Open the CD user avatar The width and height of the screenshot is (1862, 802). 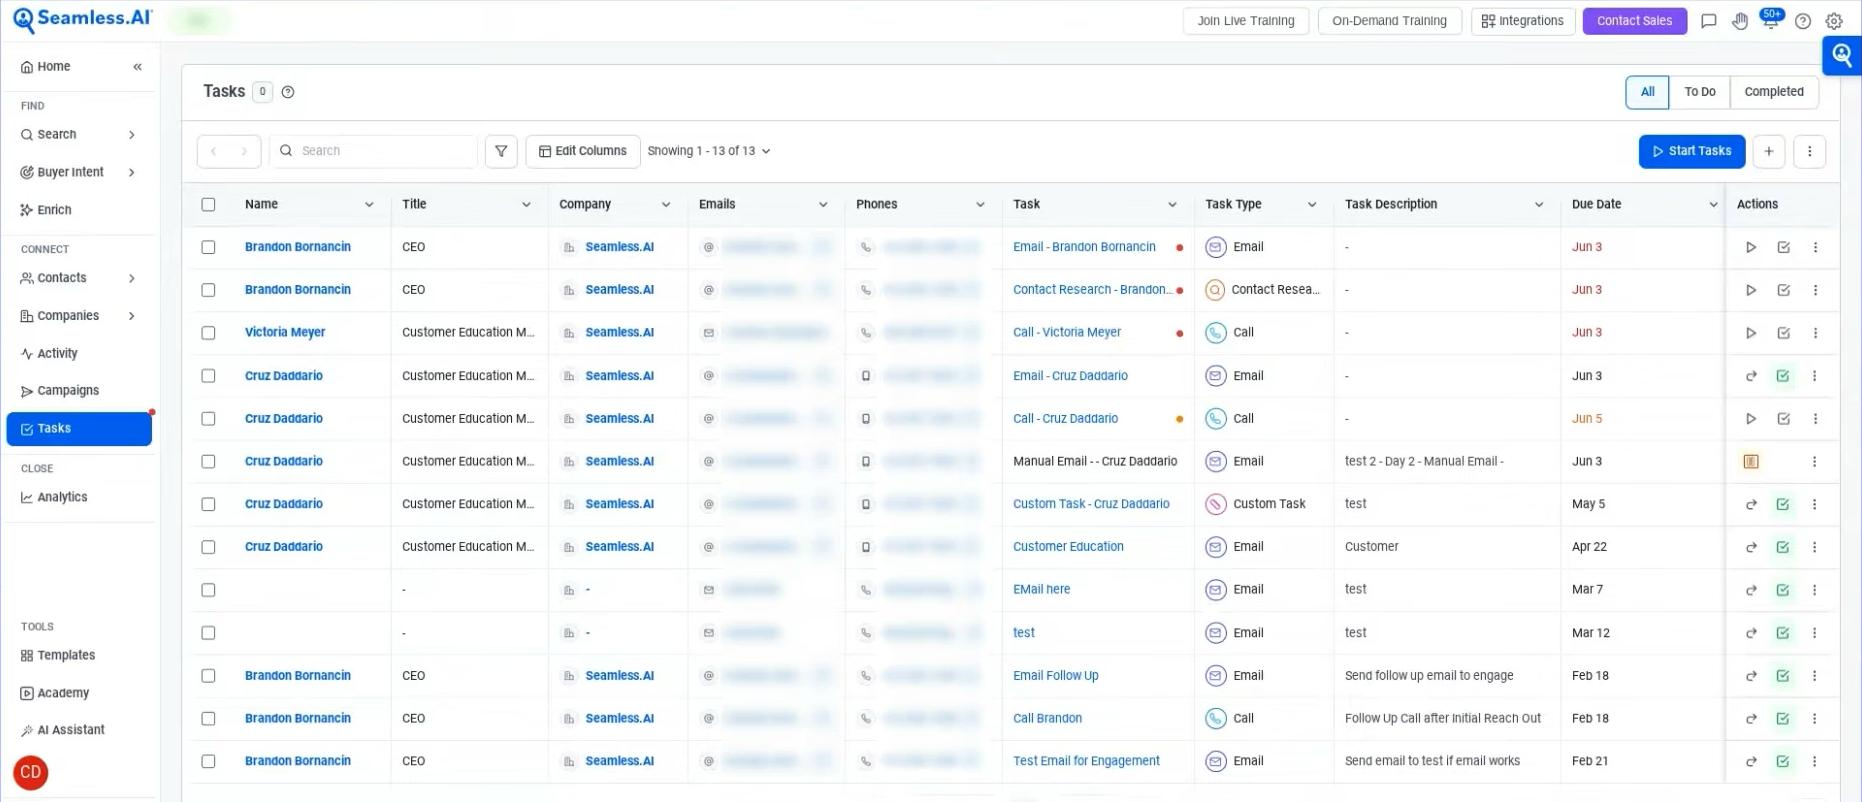tap(31, 772)
